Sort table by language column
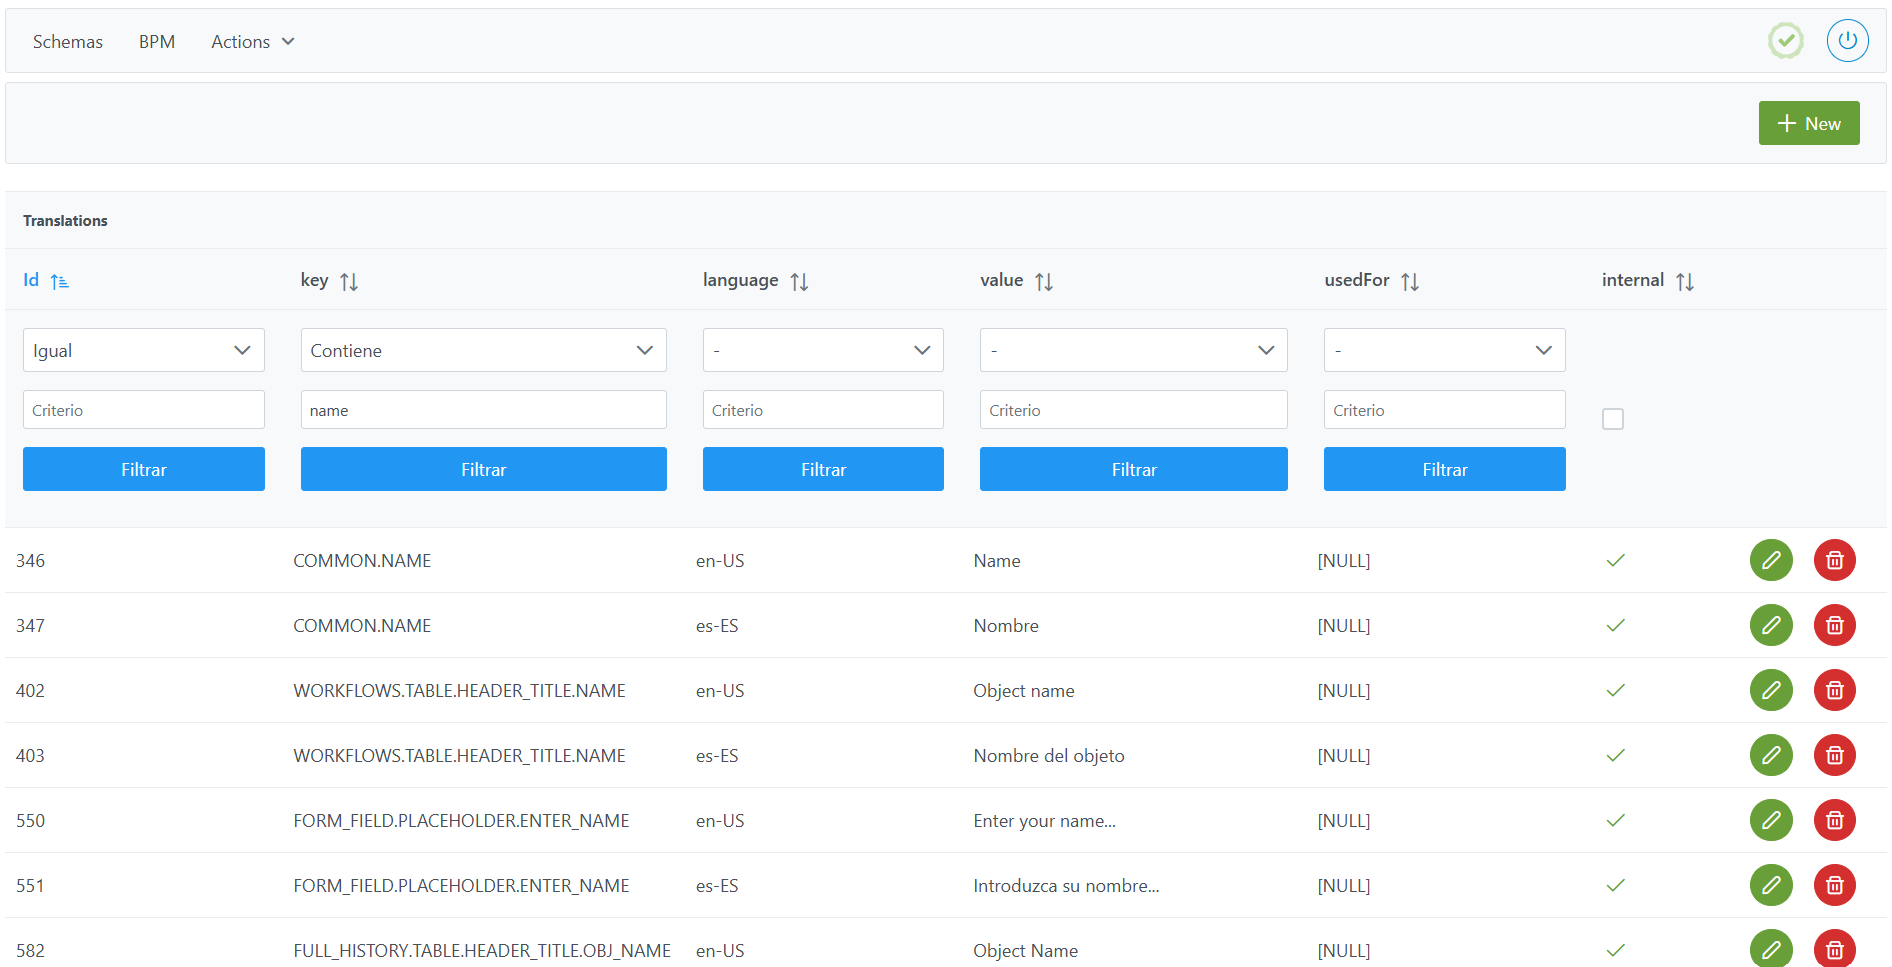The width and height of the screenshot is (1892, 967). coord(798,282)
